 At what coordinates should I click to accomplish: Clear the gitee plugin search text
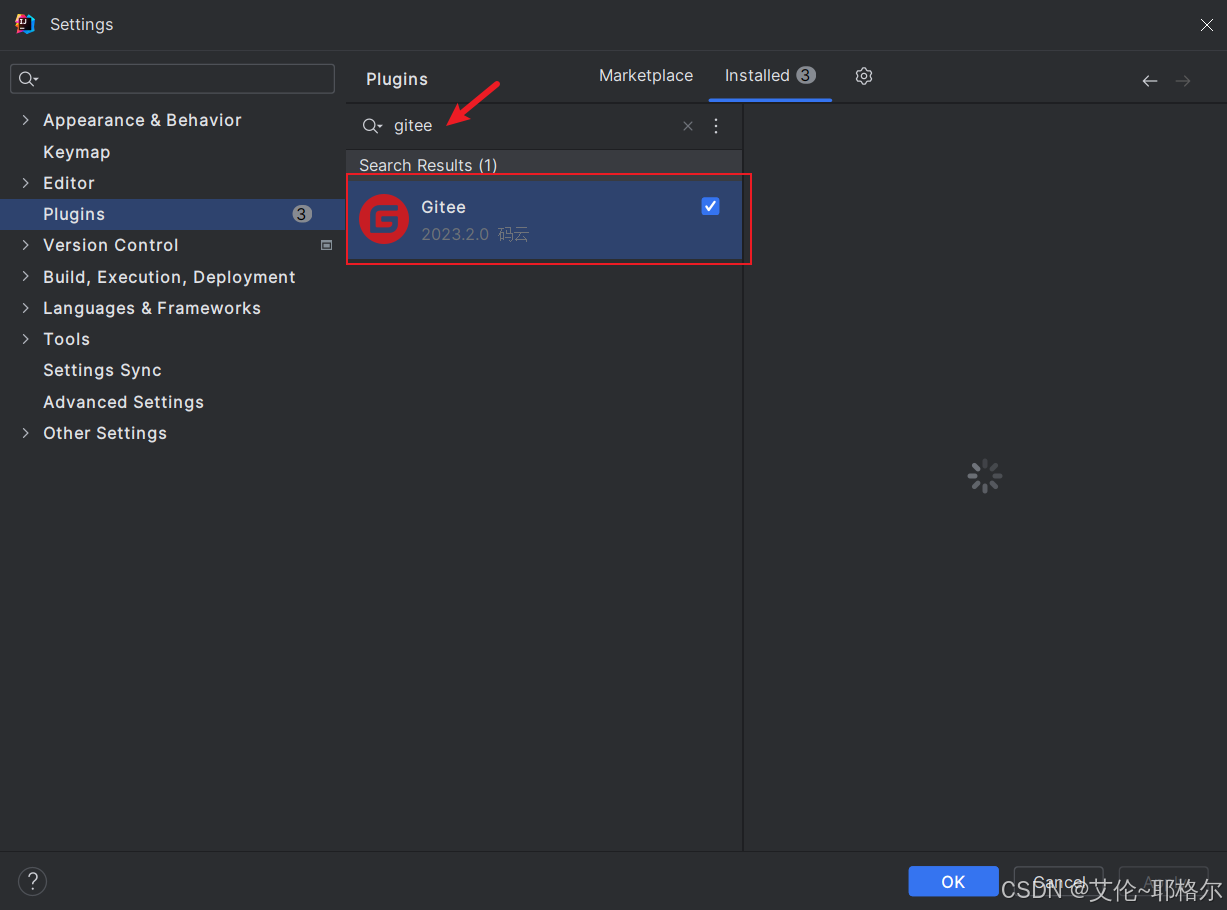(688, 126)
